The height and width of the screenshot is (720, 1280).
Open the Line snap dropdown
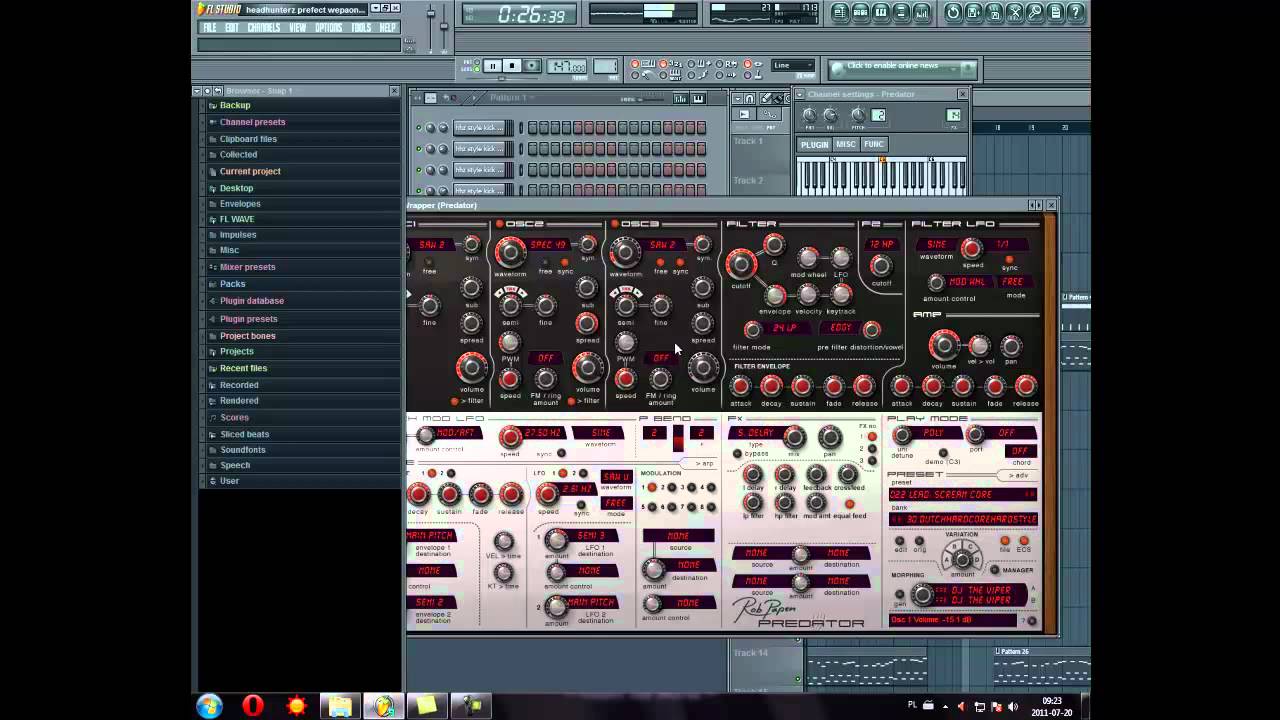792,66
